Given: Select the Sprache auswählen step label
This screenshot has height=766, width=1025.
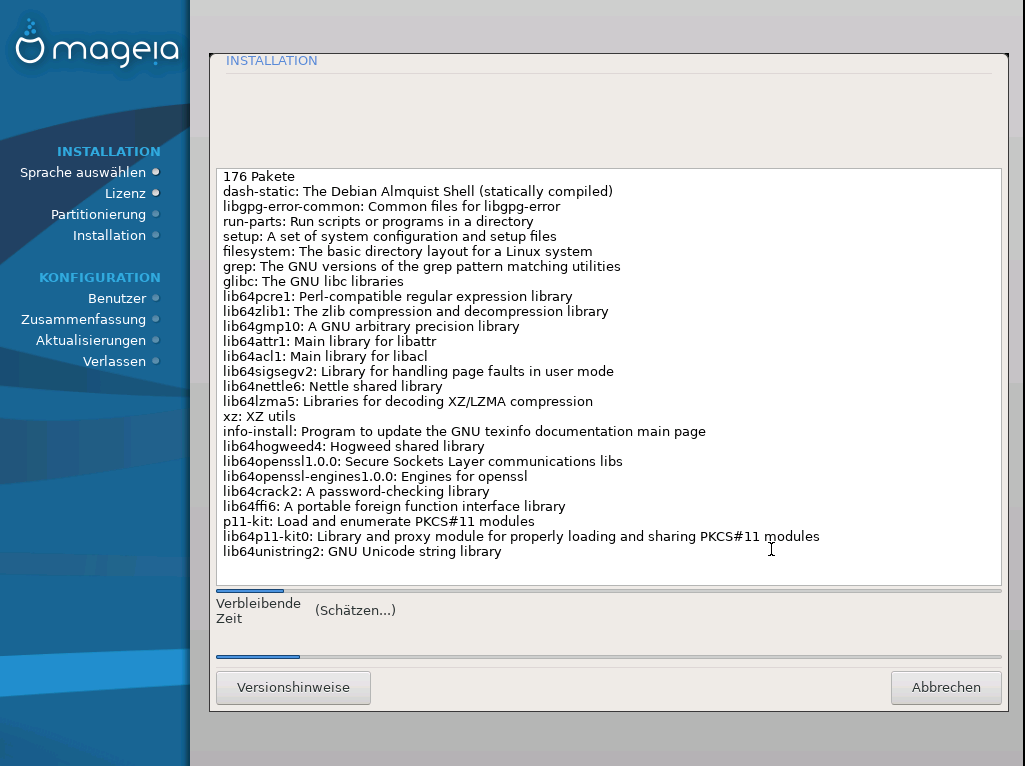Looking at the screenshot, I should click(83, 172).
